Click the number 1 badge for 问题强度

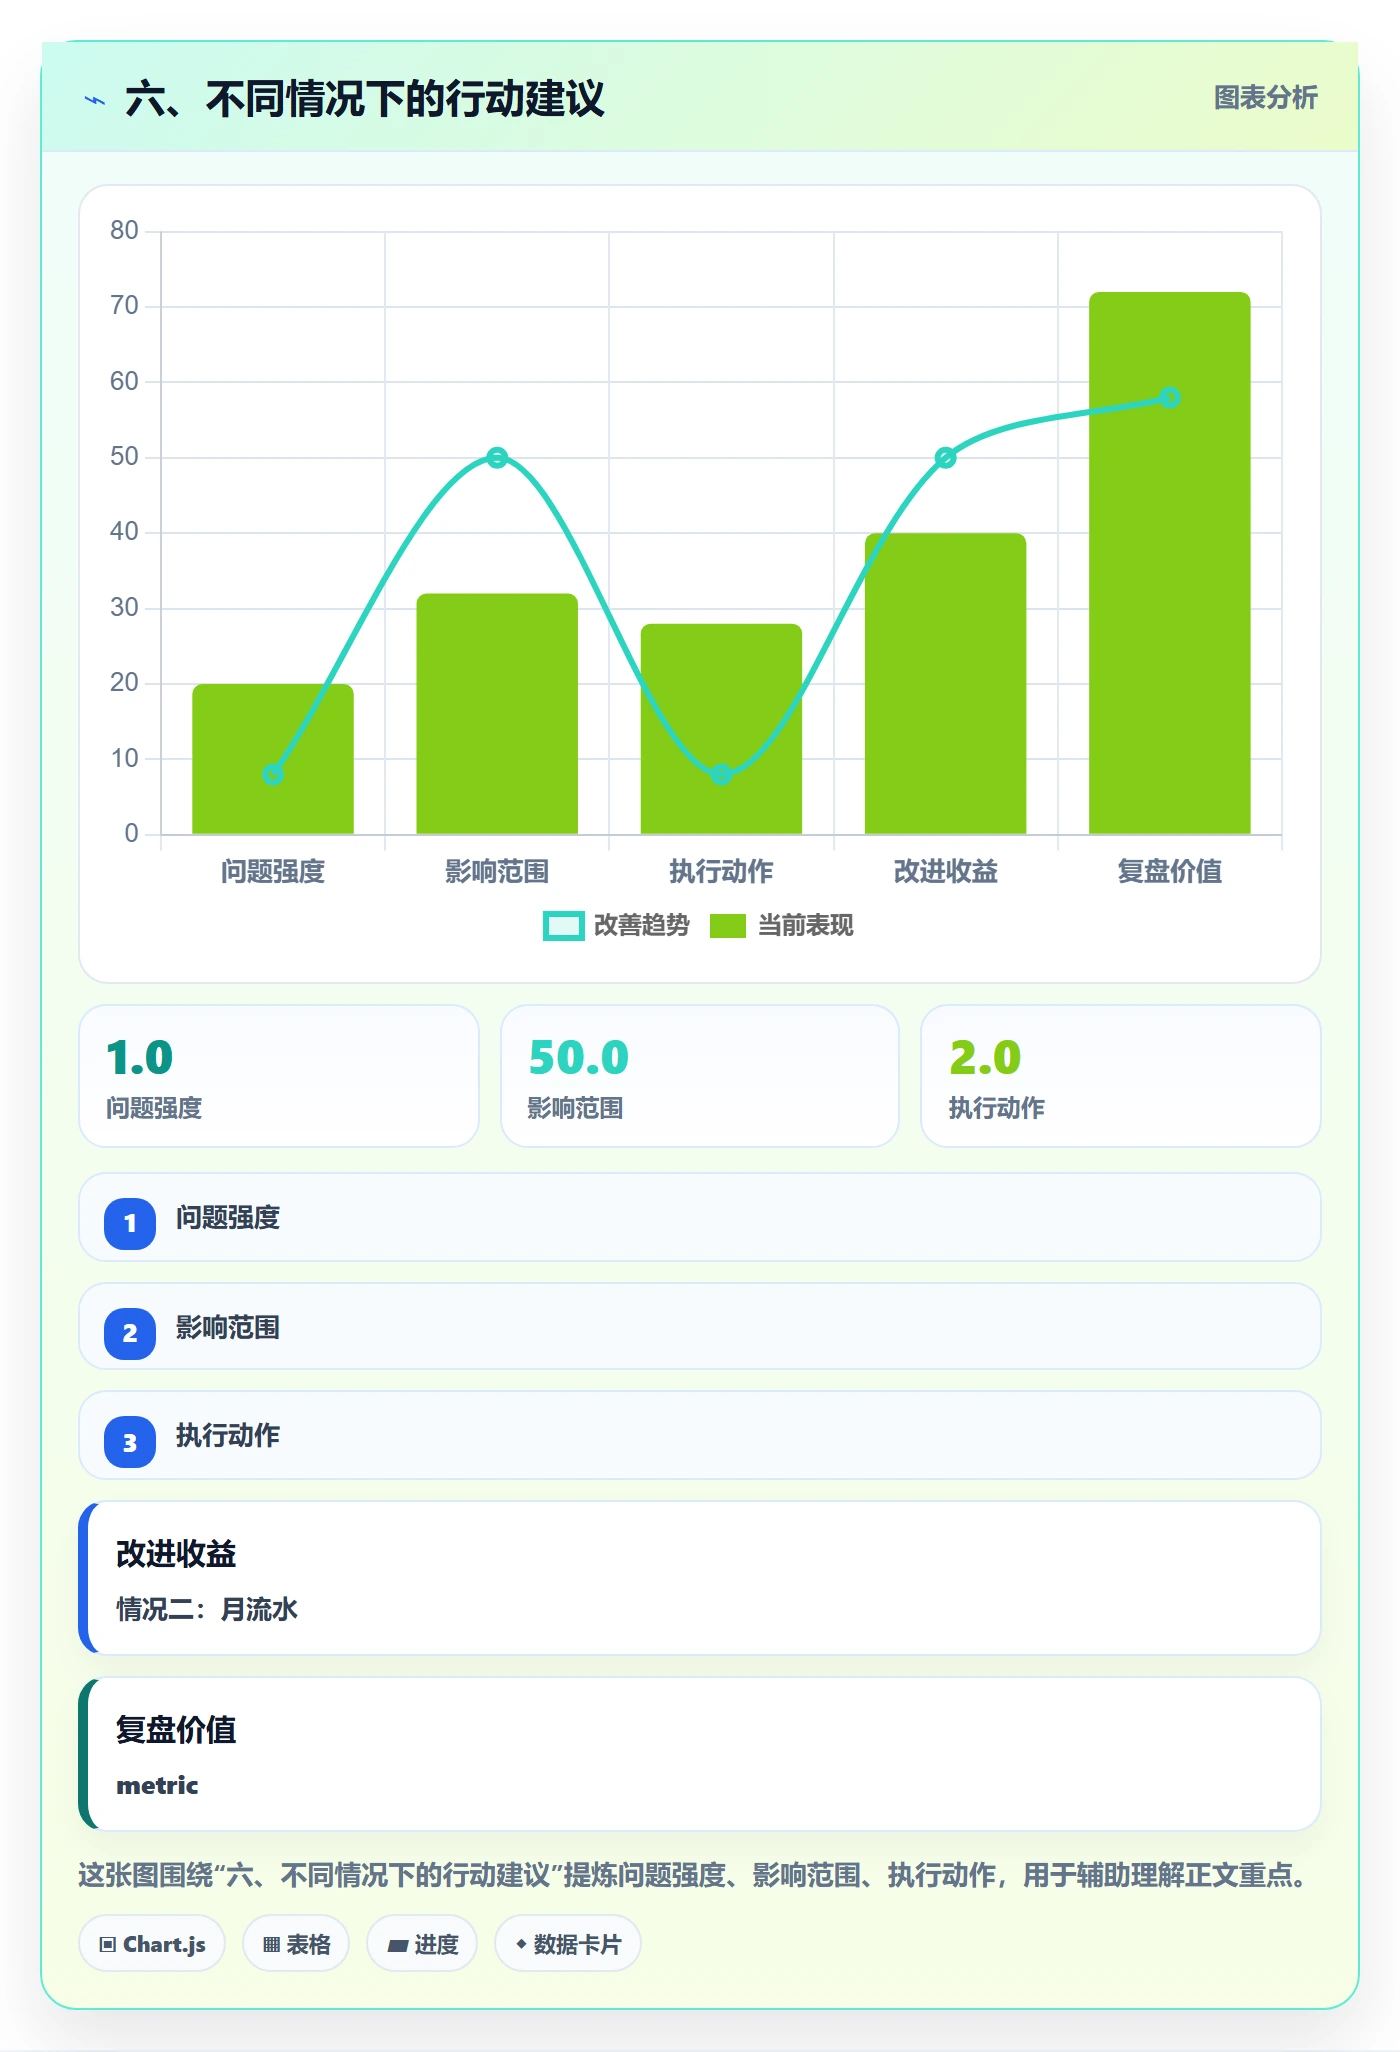pos(130,1223)
